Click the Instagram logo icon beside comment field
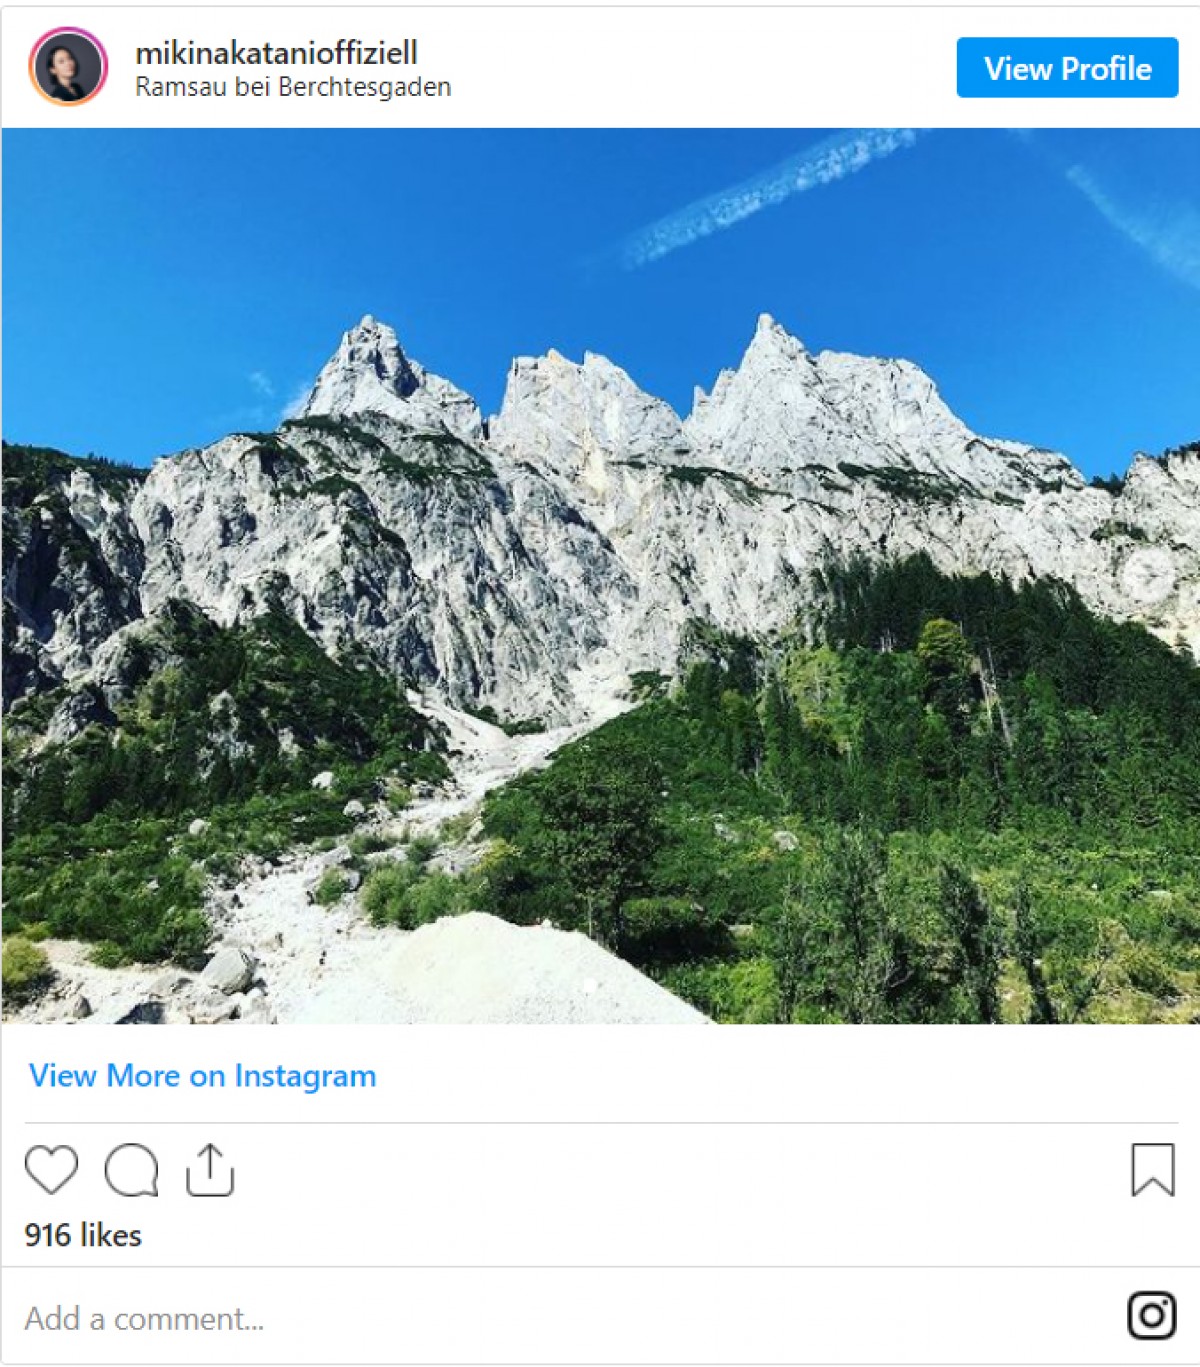The height and width of the screenshot is (1367, 1200). pos(1152,1315)
